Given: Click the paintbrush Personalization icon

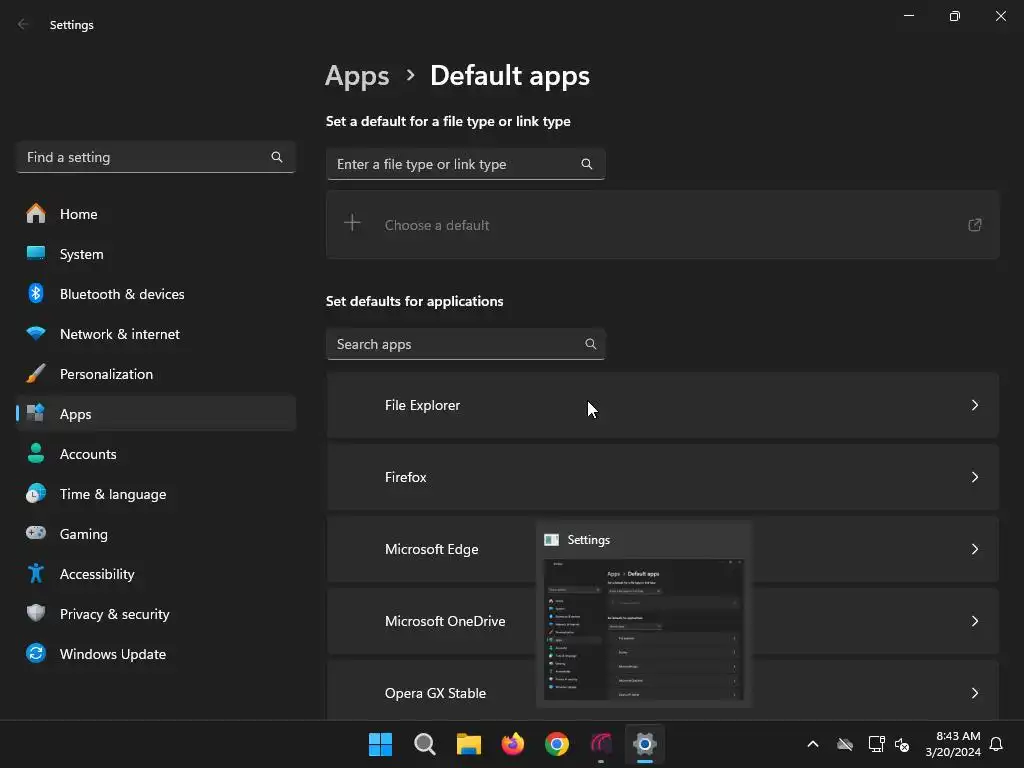Looking at the screenshot, I should (36, 374).
